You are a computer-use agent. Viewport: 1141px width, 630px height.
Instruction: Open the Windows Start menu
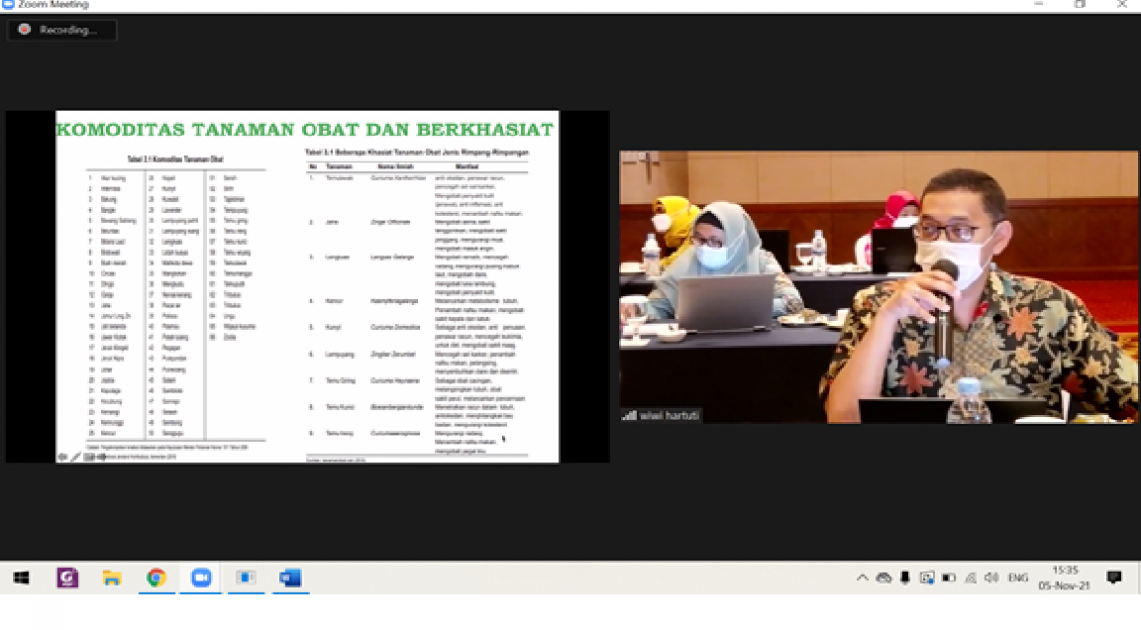tap(21, 578)
